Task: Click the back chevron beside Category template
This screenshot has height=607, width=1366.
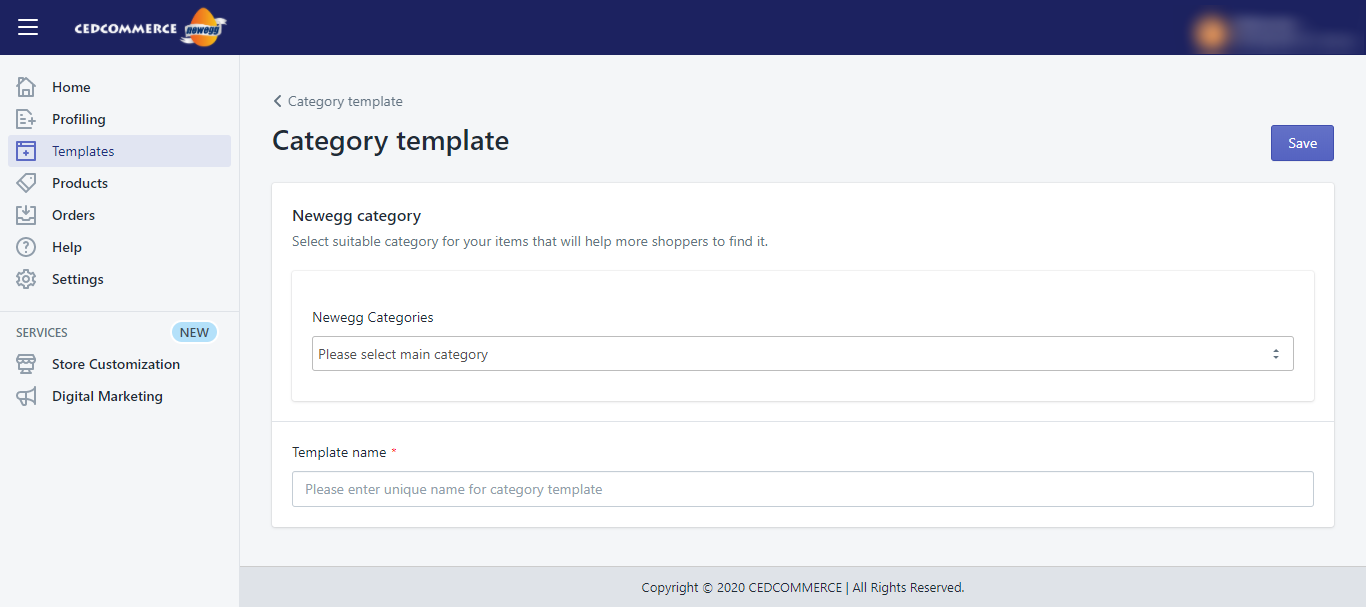Action: (x=277, y=101)
